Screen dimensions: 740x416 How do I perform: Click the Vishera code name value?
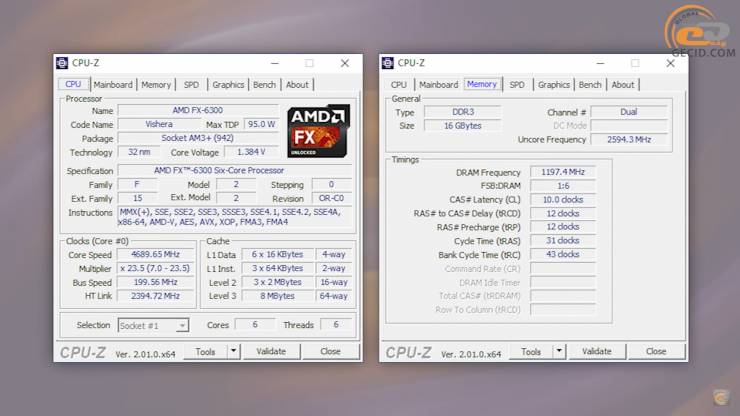tap(159, 124)
